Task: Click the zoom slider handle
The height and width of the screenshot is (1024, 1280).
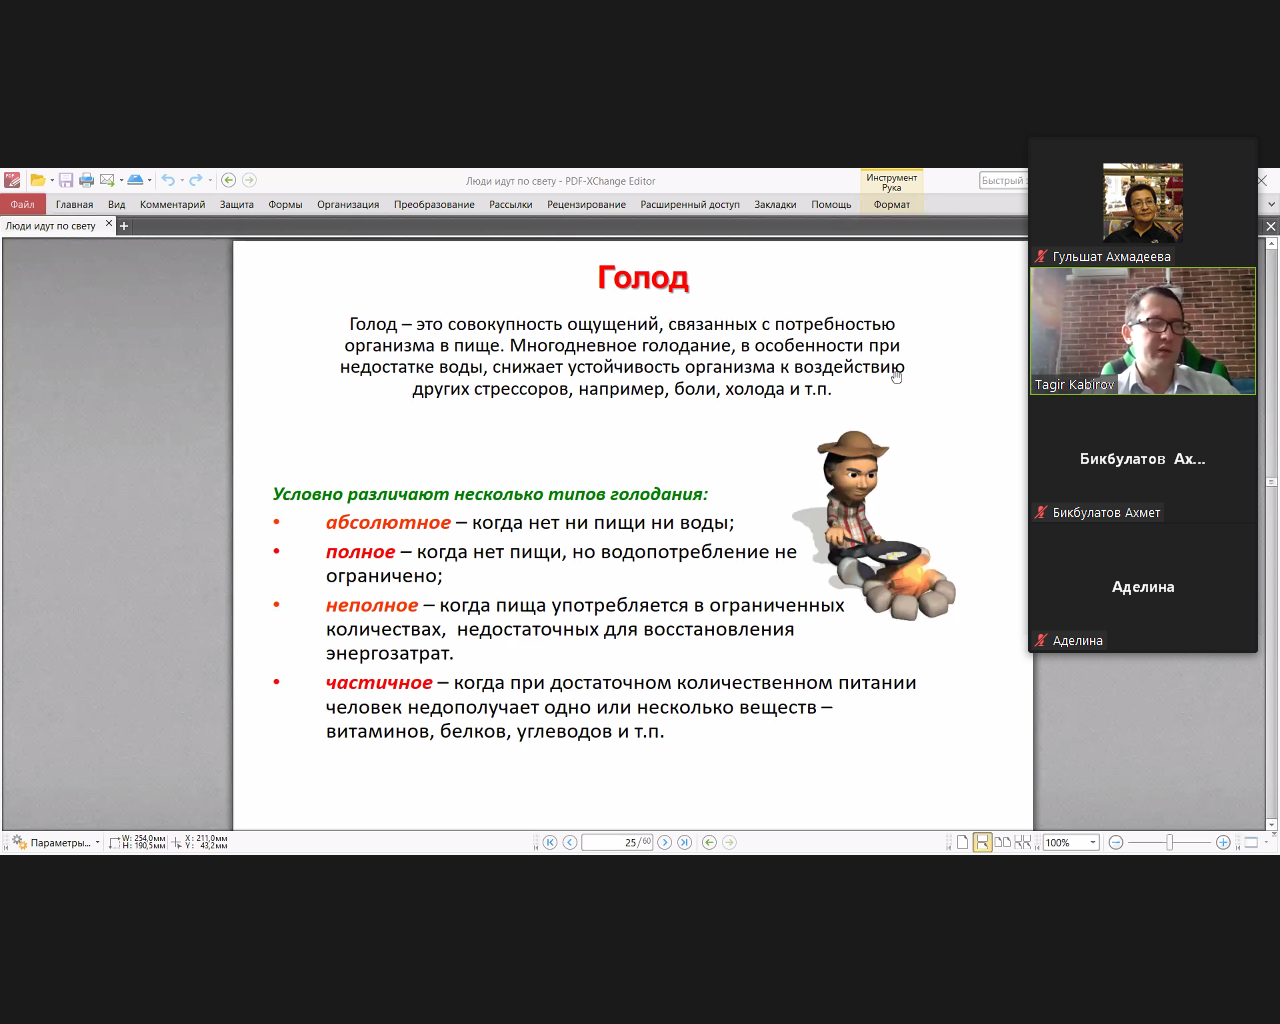Action: pyautogui.click(x=1169, y=843)
